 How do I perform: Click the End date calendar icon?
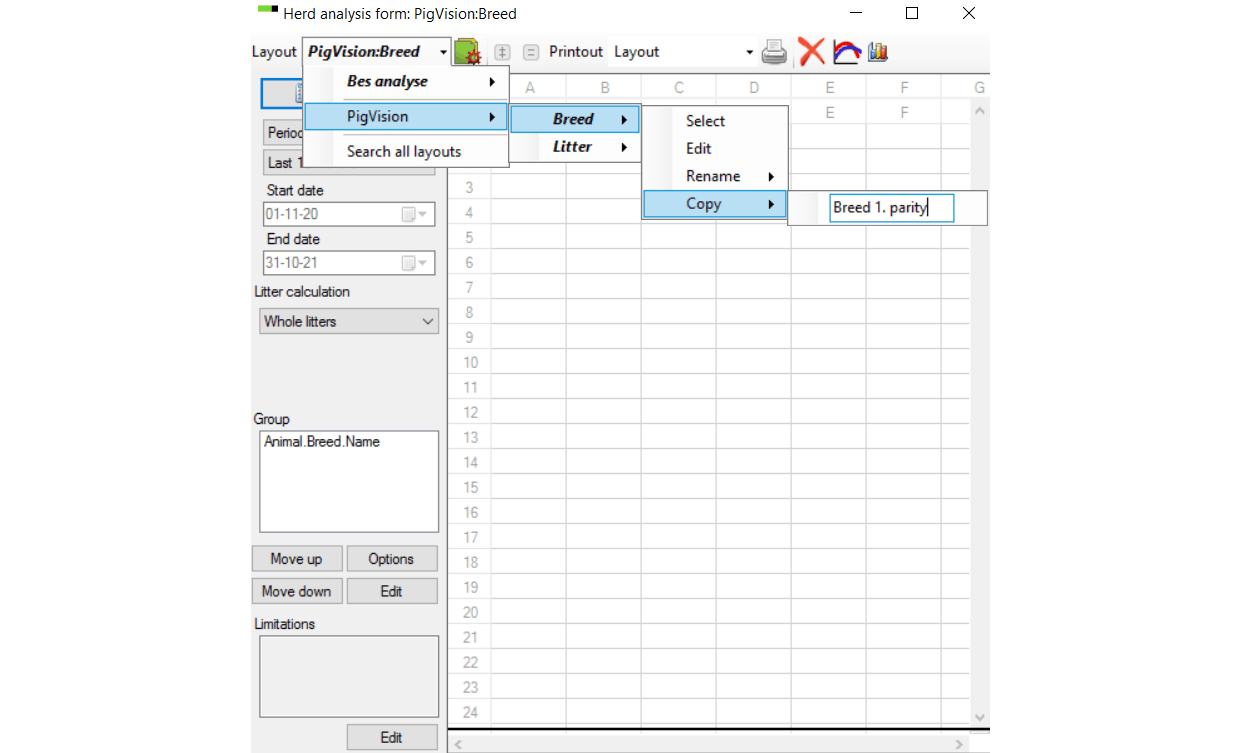(x=408, y=263)
